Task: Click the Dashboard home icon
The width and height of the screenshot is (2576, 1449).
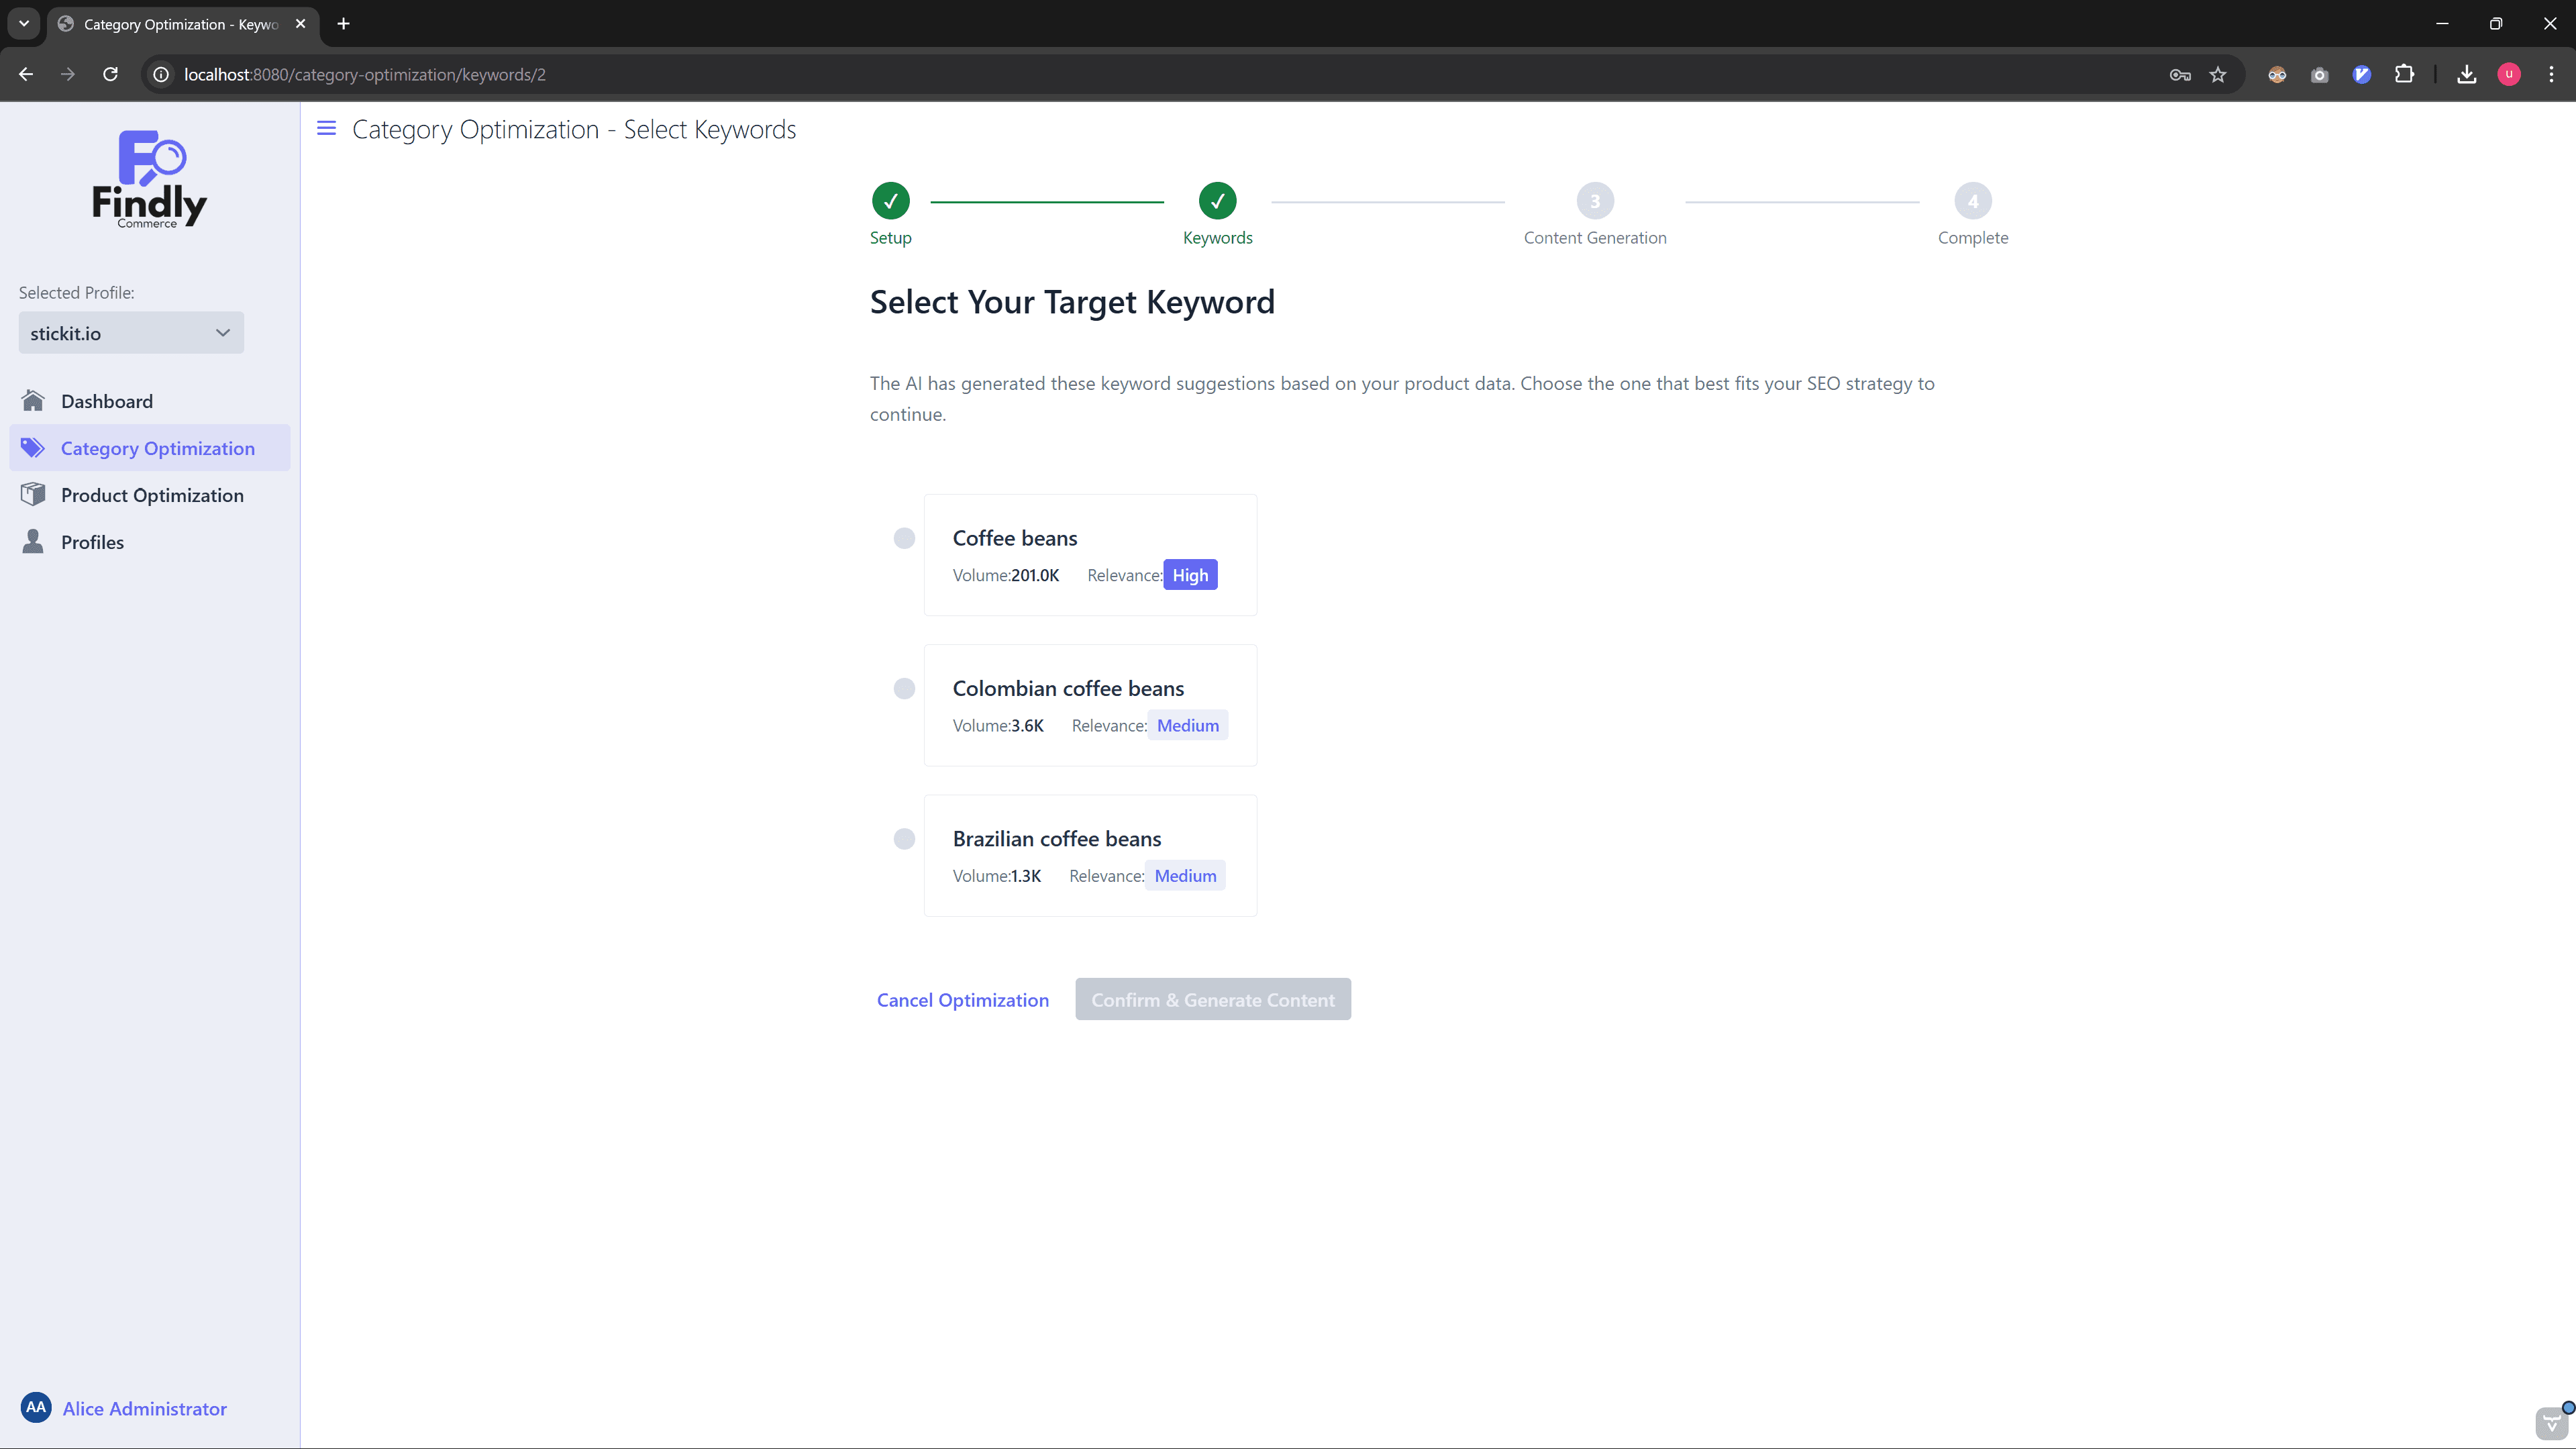Action: point(33,401)
